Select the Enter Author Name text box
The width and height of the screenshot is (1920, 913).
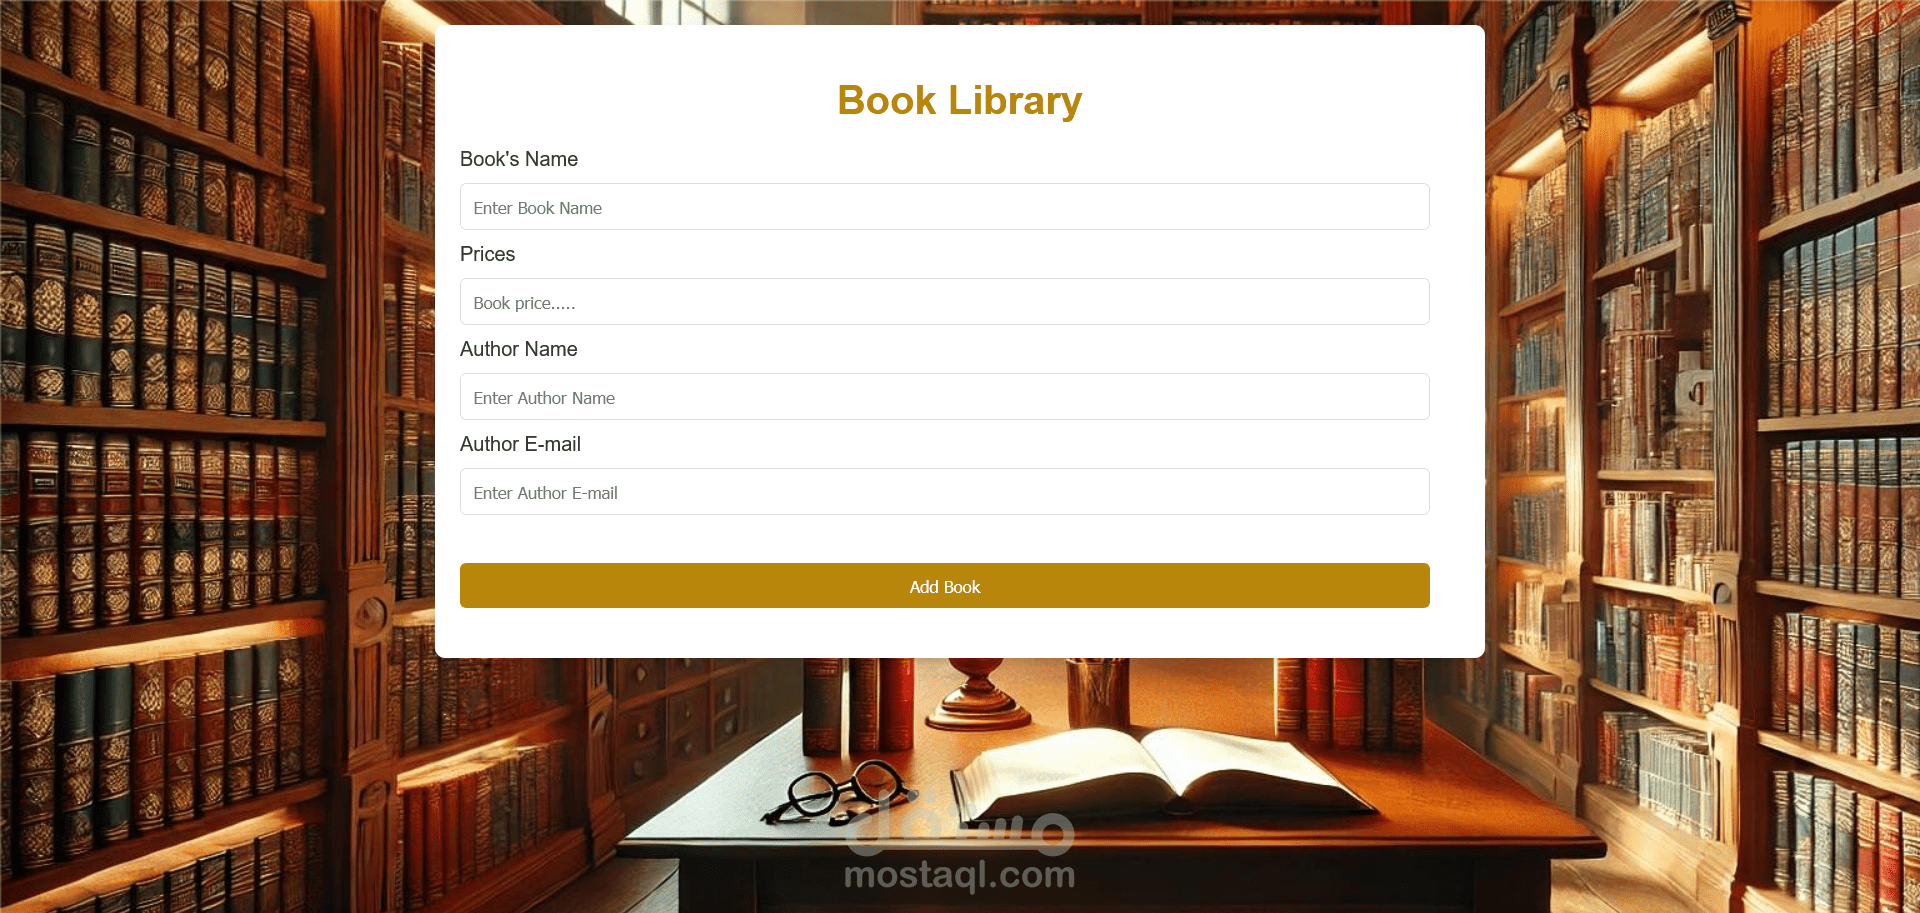click(944, 397)
